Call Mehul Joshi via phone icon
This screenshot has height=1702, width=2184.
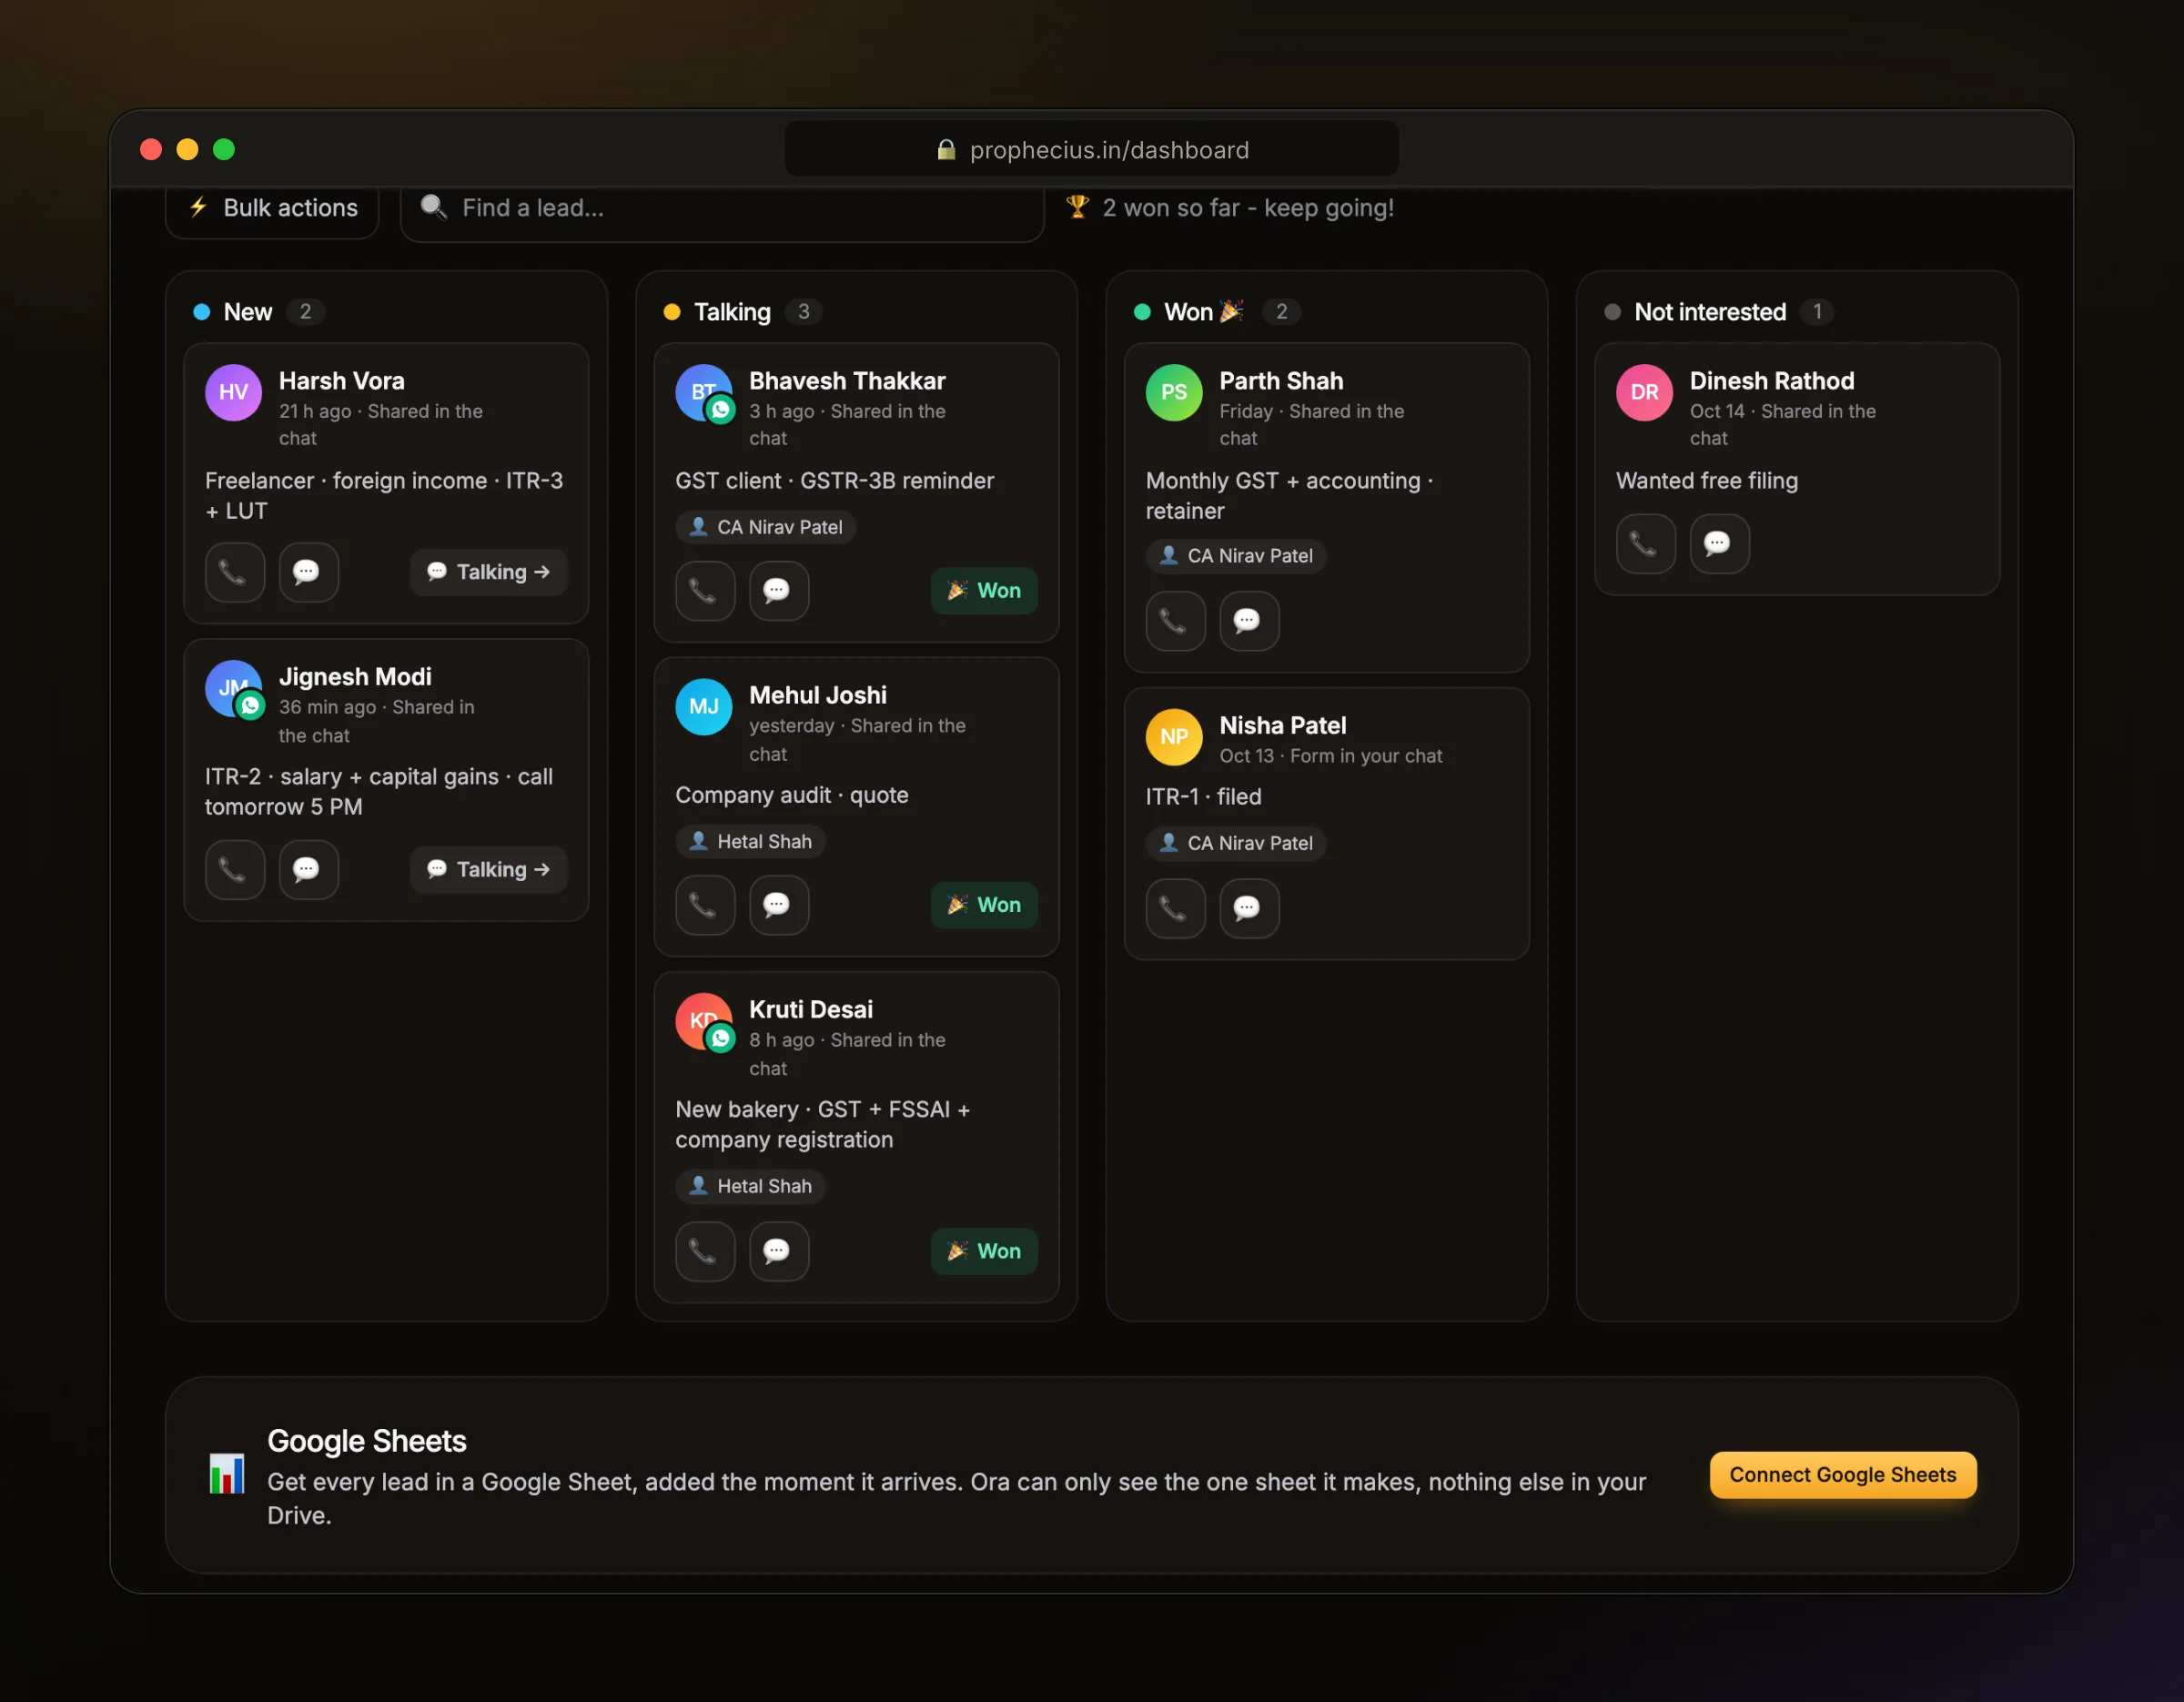tap(705, 905)
